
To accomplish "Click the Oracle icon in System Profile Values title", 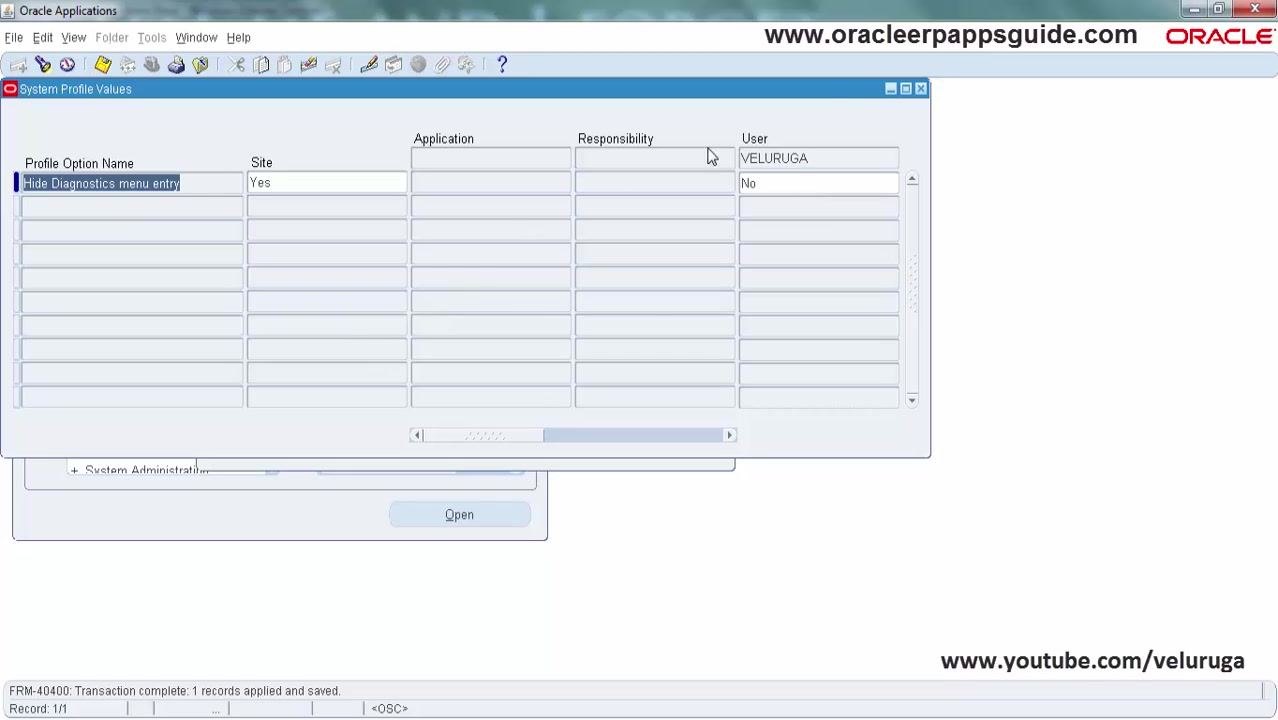I will click(10, 89).
